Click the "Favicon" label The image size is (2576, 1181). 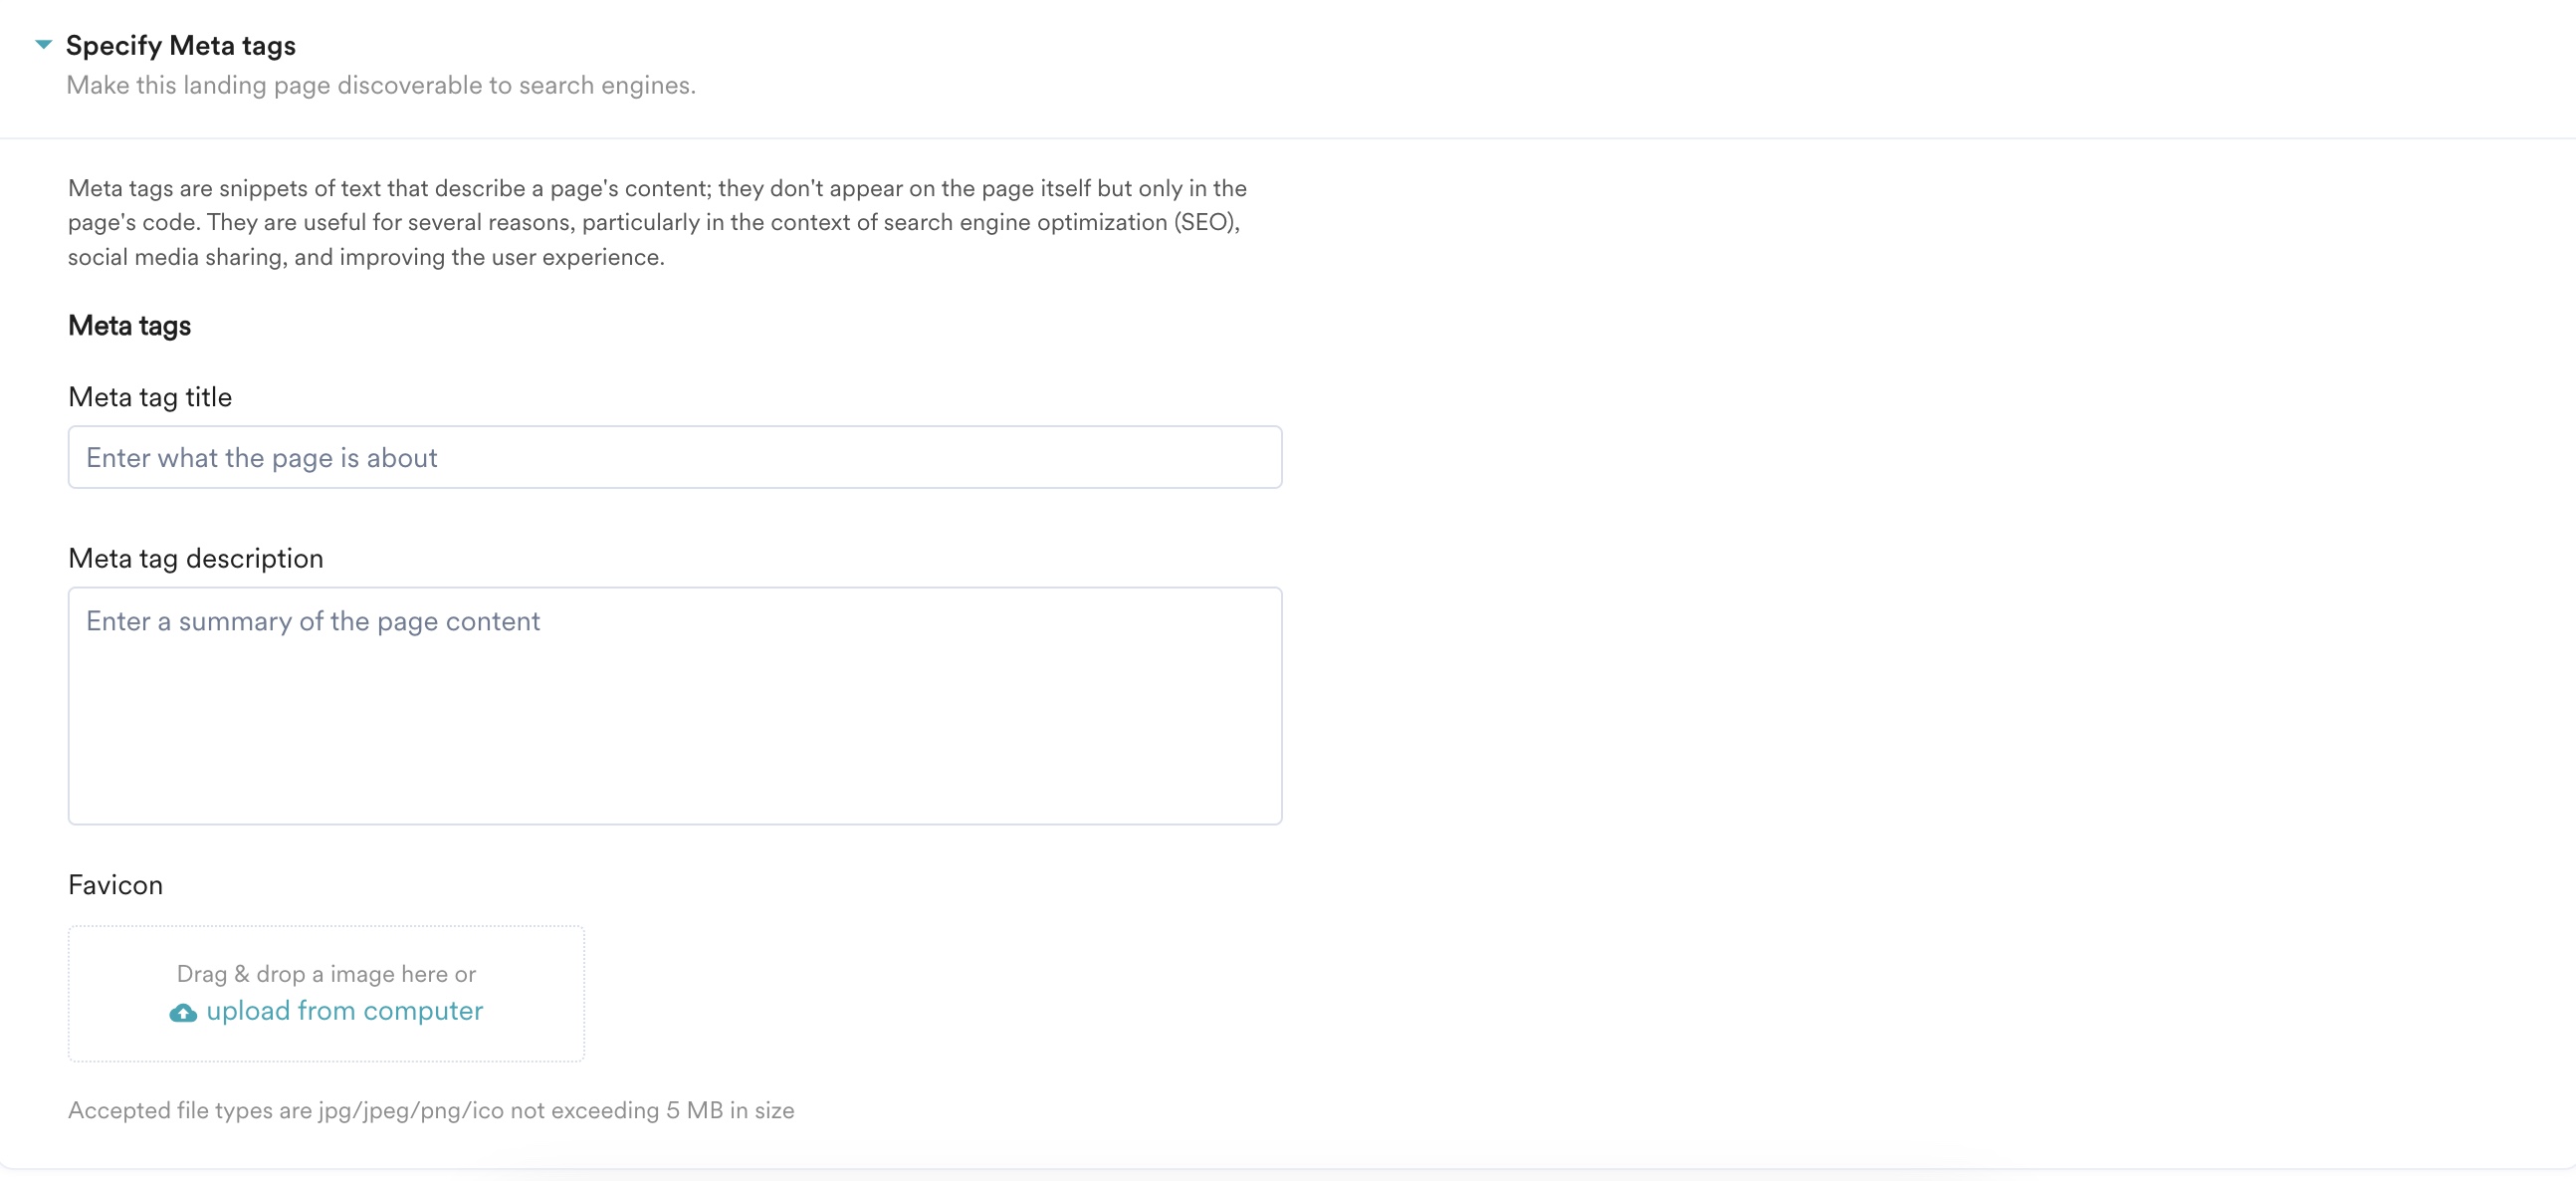115,885
